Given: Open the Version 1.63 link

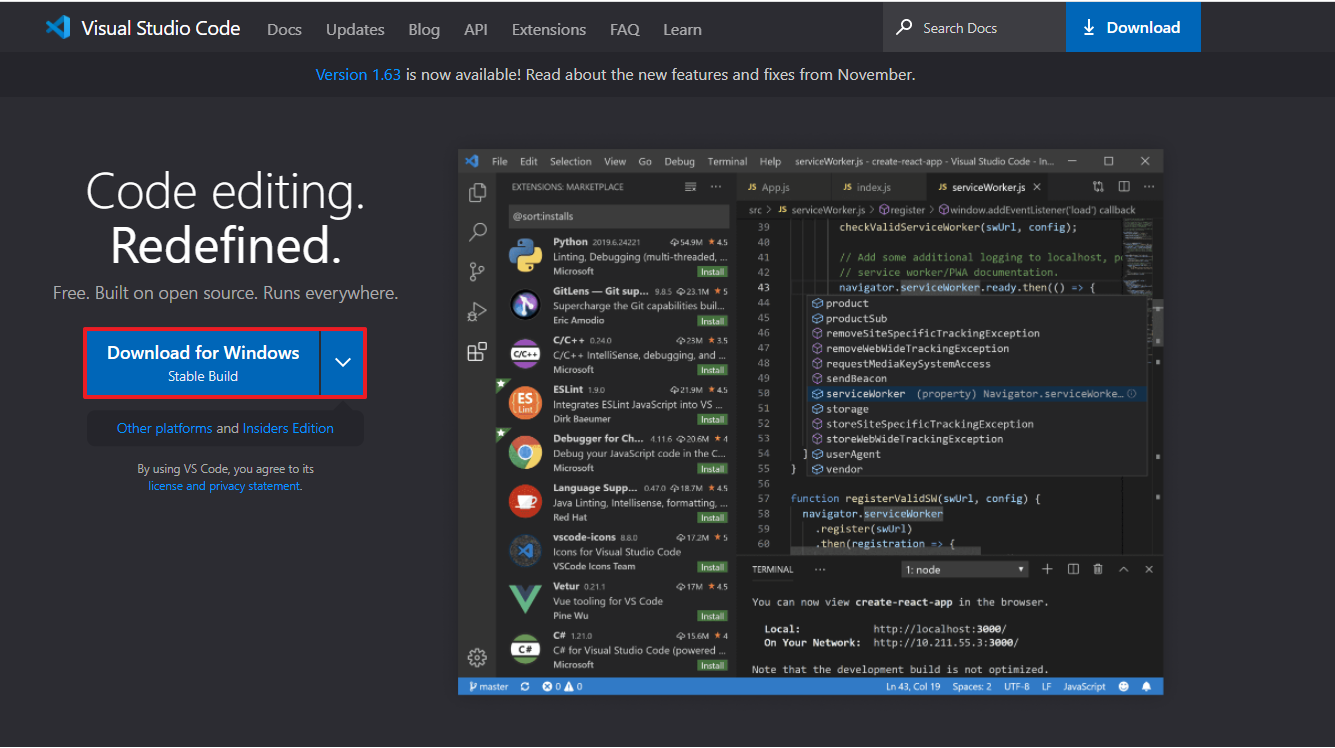Looking at the screenshot, I should (x=358, y=74).
